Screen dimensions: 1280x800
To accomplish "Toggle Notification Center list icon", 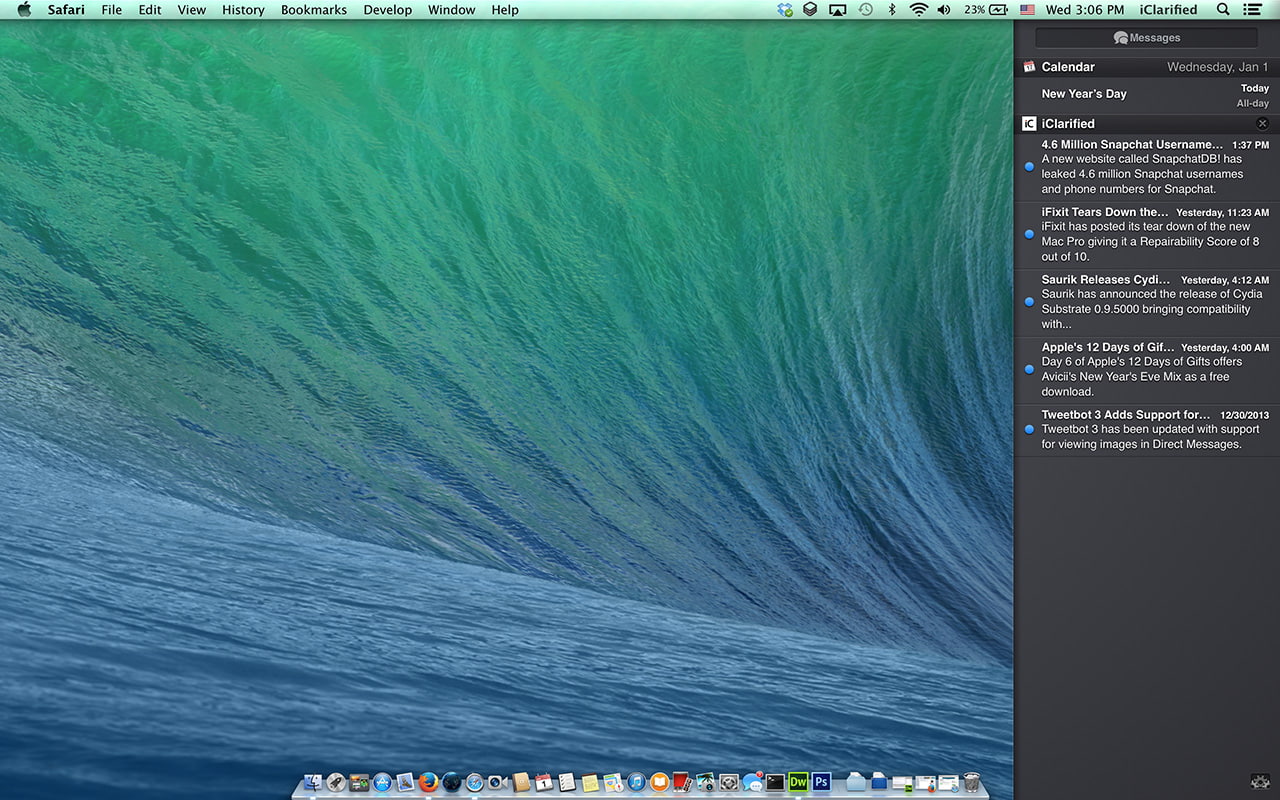I will [x=1251, y=10].
